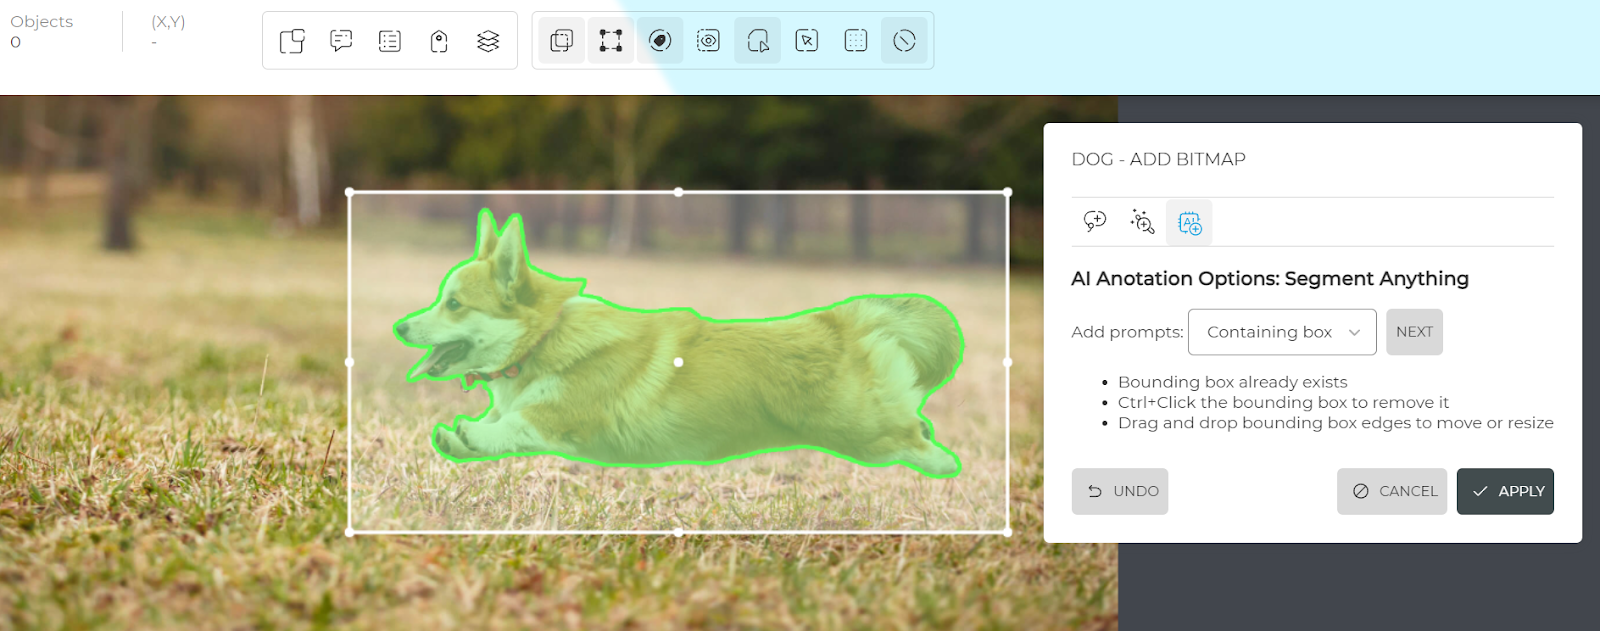1600x631 pixels.
Task: Switch to the lasso add tab
Action: (1095, 222)
